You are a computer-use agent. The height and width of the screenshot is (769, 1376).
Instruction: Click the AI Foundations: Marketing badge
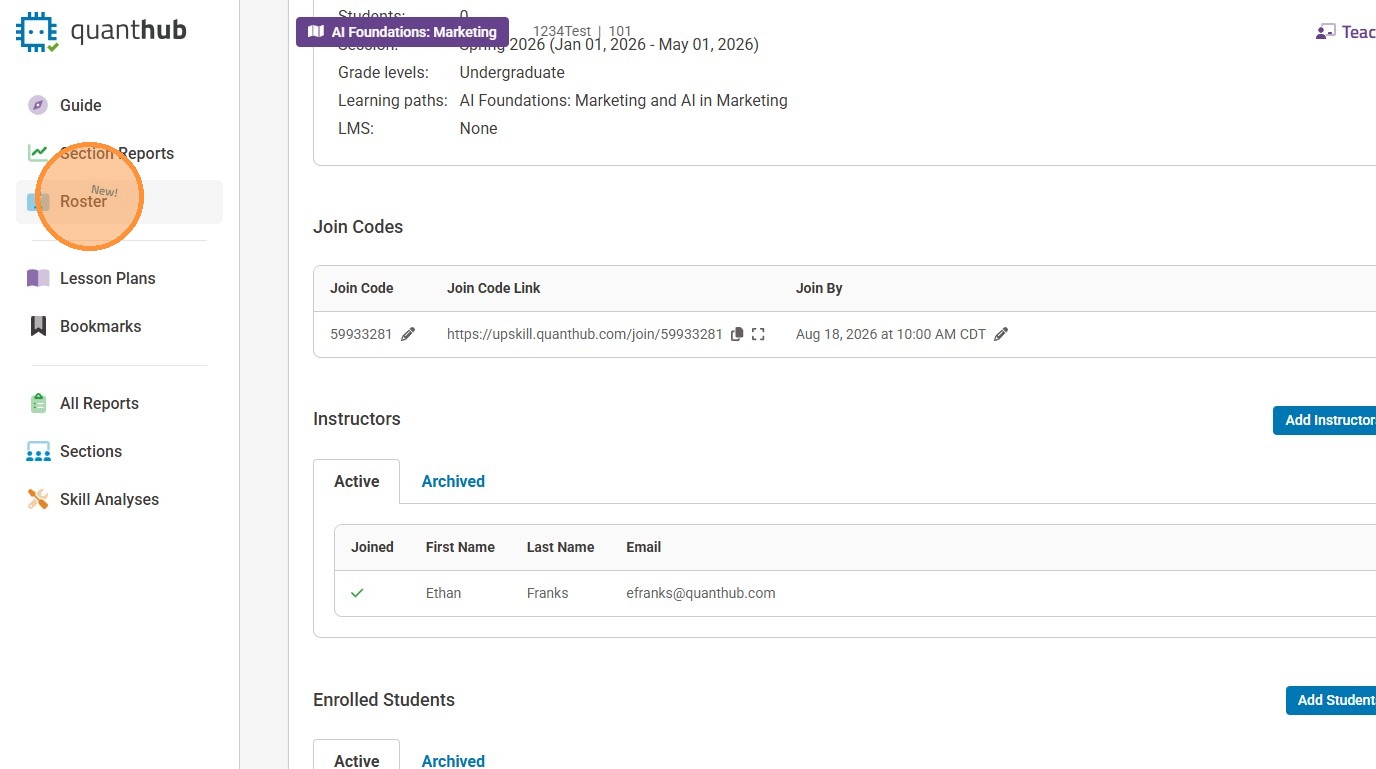coord(403,32)
